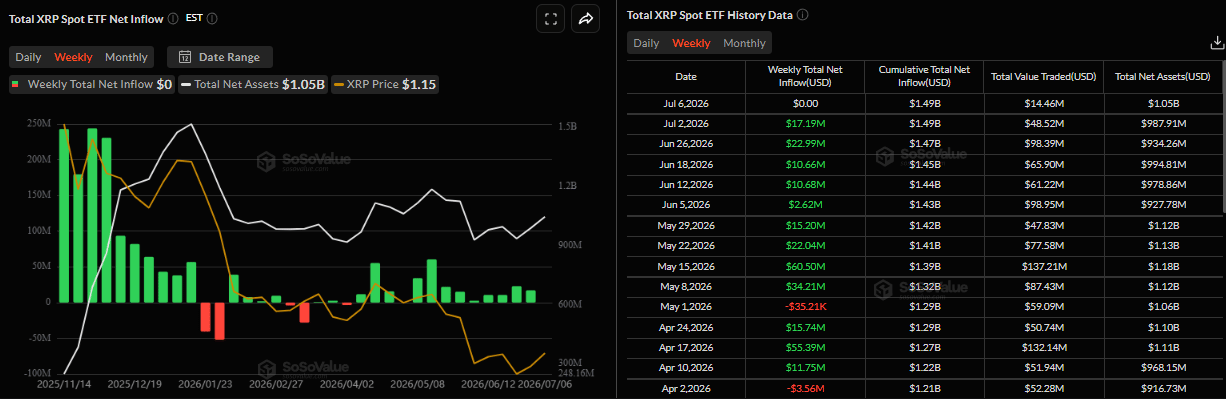Click the May 15,2026 date cell

[686, 267]
